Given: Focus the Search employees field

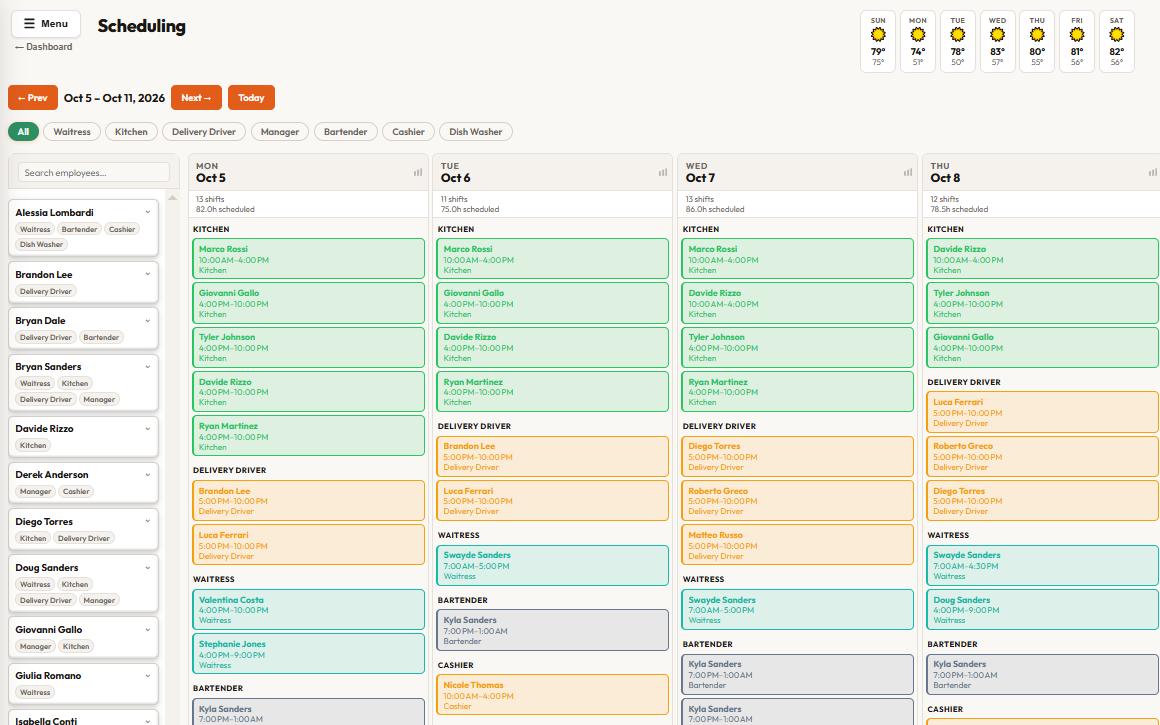Looking at the screenshot, I should click(94, 172).
